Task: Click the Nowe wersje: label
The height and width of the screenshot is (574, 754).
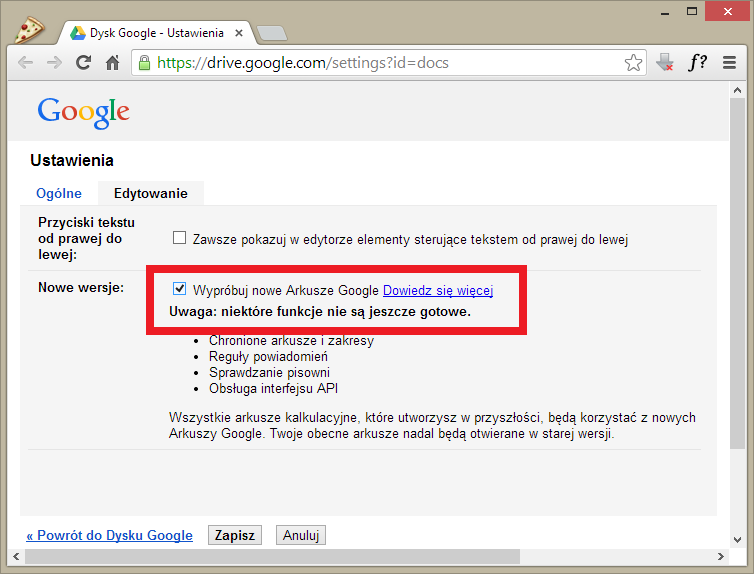Action: click(81, 287)
